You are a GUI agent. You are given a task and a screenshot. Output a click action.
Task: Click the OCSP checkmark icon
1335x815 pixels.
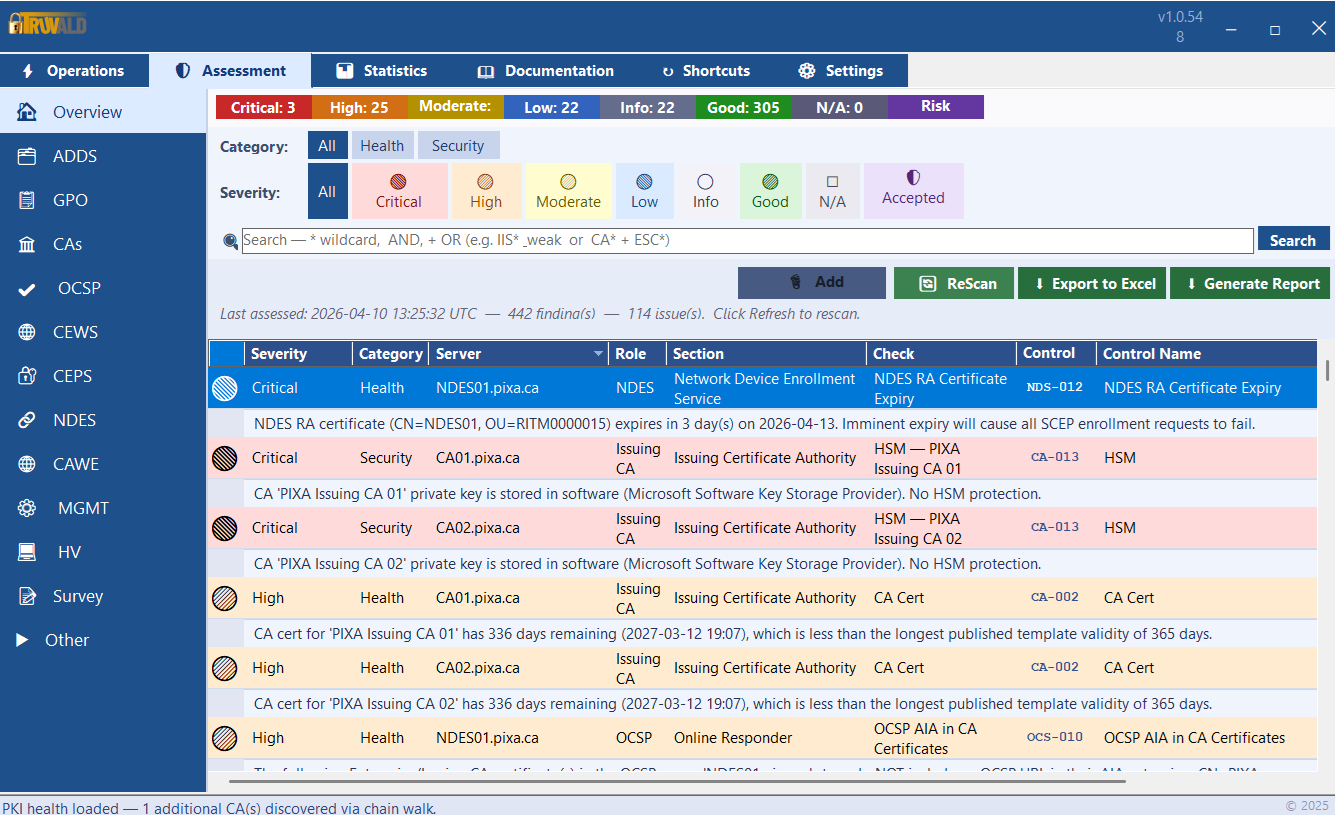[27, 288]
